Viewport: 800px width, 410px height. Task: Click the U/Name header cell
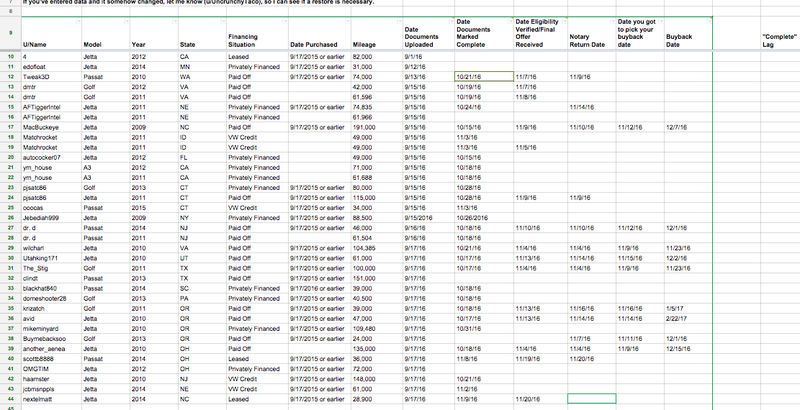tap(51, 33)
